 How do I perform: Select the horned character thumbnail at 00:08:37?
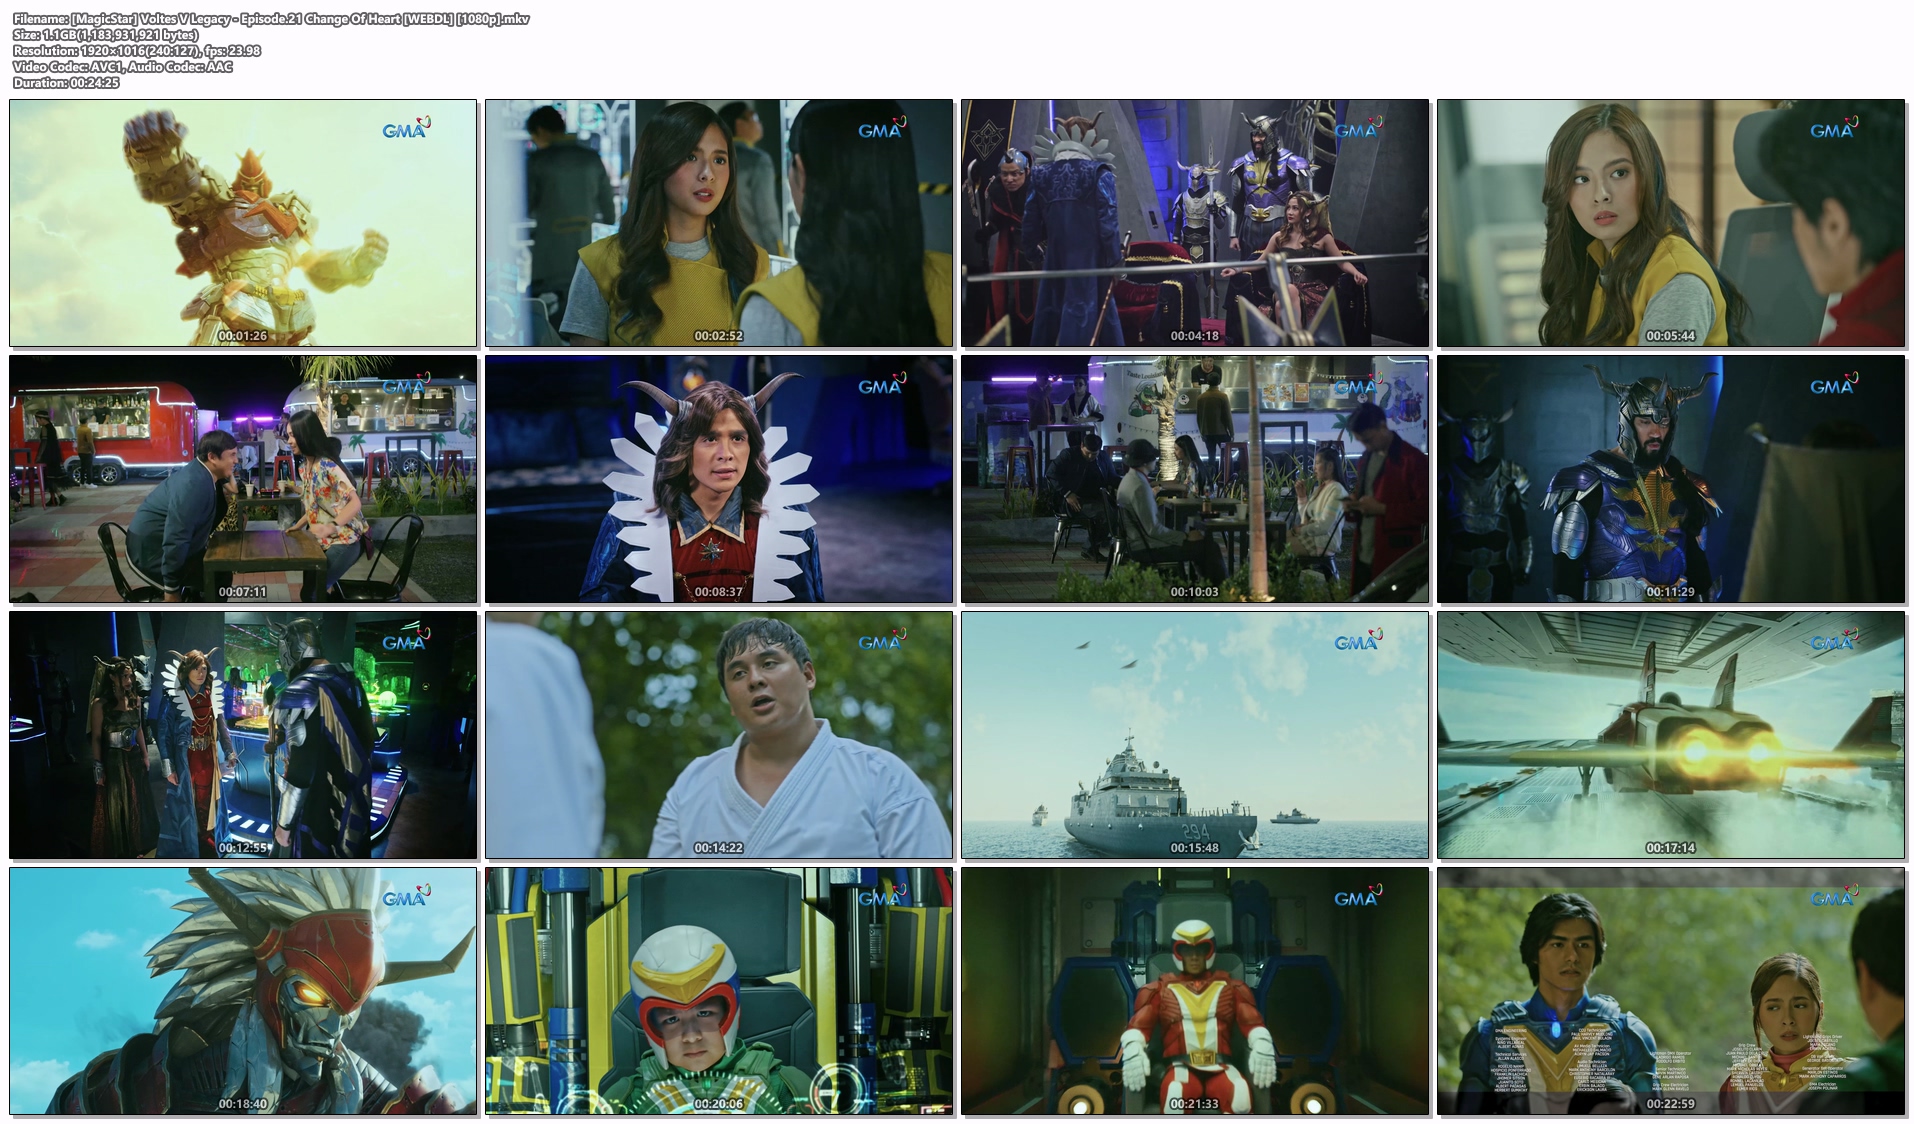pos(719,479)
